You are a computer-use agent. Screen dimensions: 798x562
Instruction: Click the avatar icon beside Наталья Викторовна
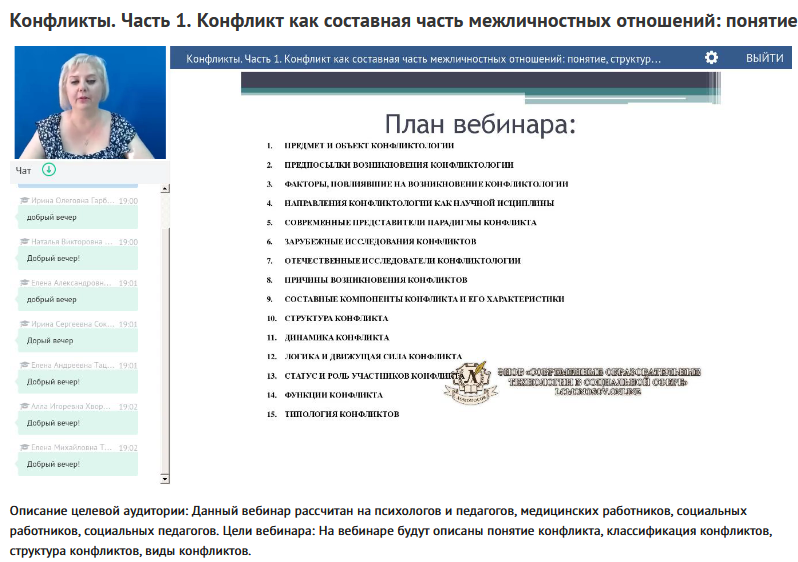click(x=22, y=242)
